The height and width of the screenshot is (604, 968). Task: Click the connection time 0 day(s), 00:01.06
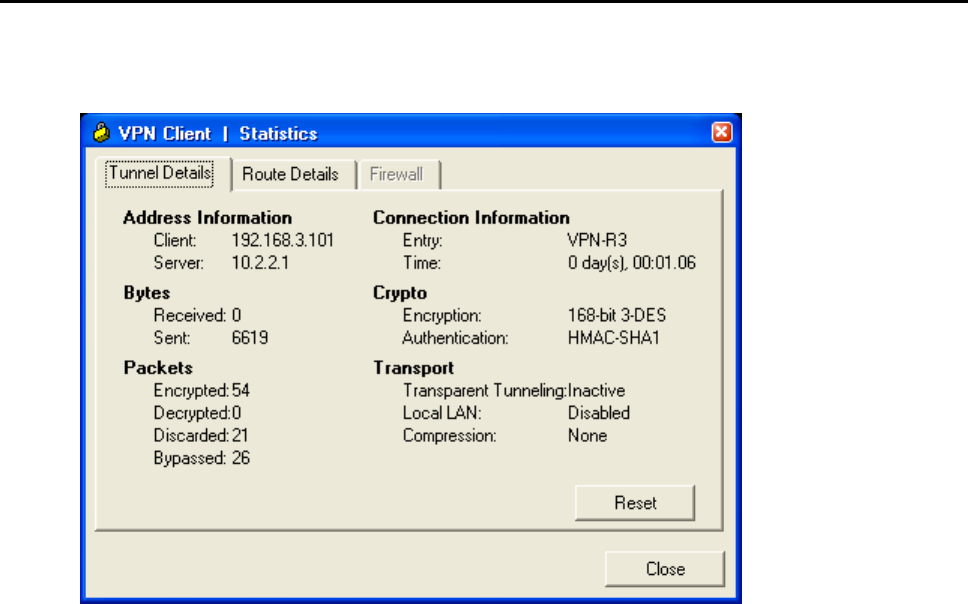(632, 263)
